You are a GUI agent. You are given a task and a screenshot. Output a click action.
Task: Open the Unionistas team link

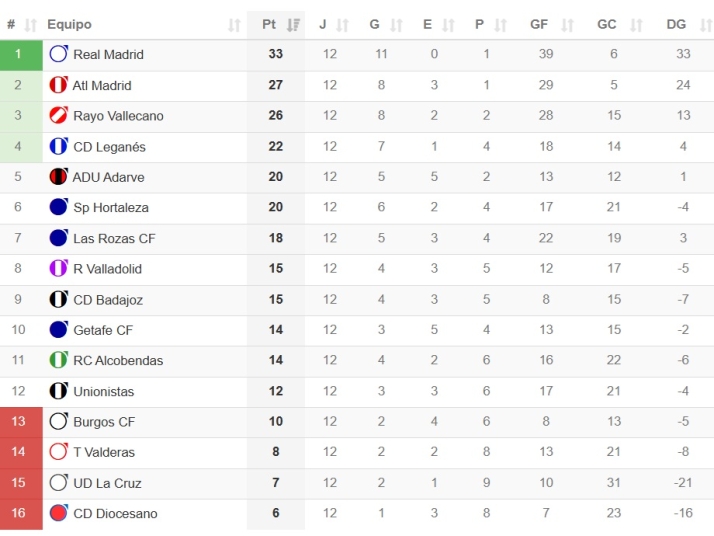click(x=103, y=391)
